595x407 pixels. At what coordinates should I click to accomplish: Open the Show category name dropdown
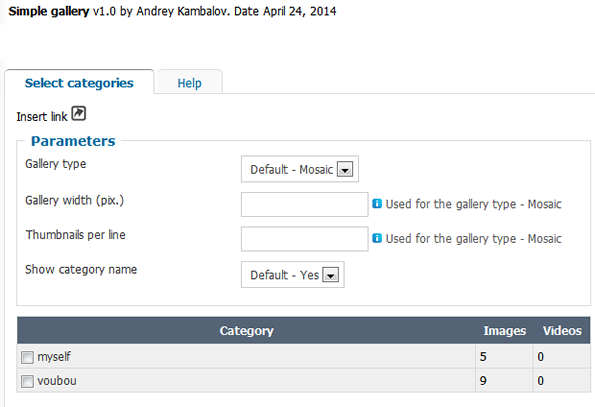[x=293, y=275]
